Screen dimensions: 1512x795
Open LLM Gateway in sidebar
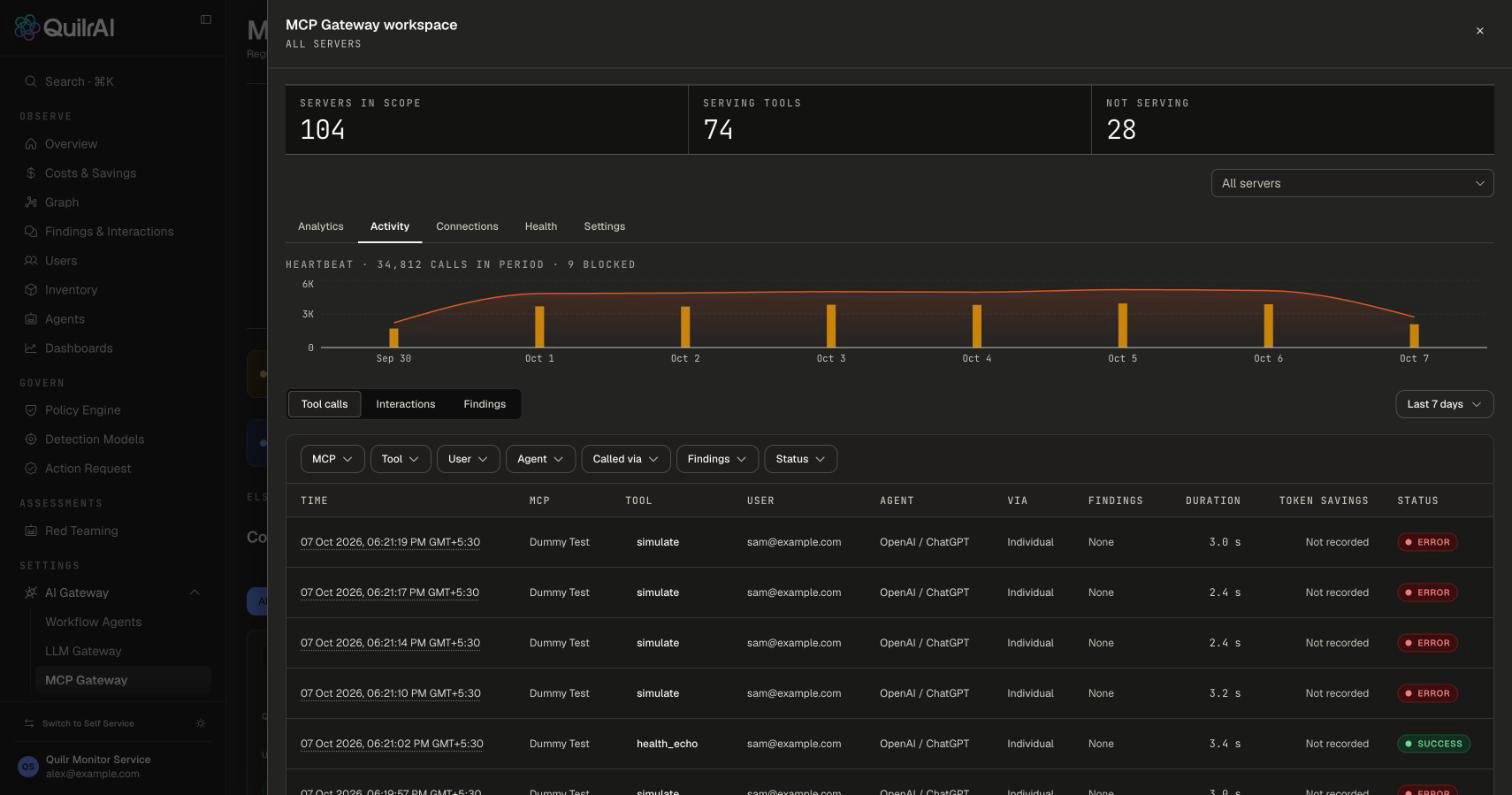83,651
